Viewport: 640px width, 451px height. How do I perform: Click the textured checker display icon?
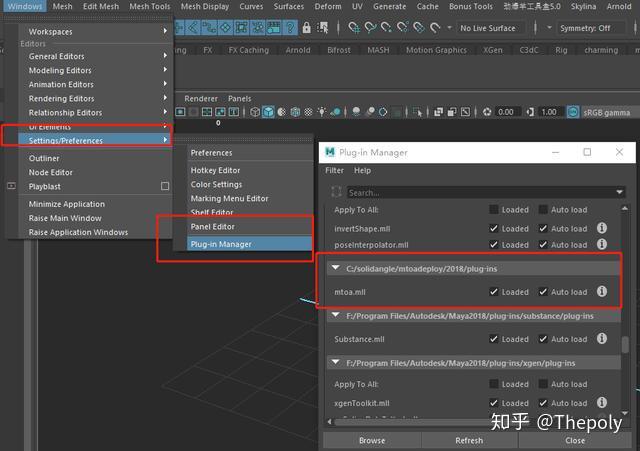[x=309, y=112]
